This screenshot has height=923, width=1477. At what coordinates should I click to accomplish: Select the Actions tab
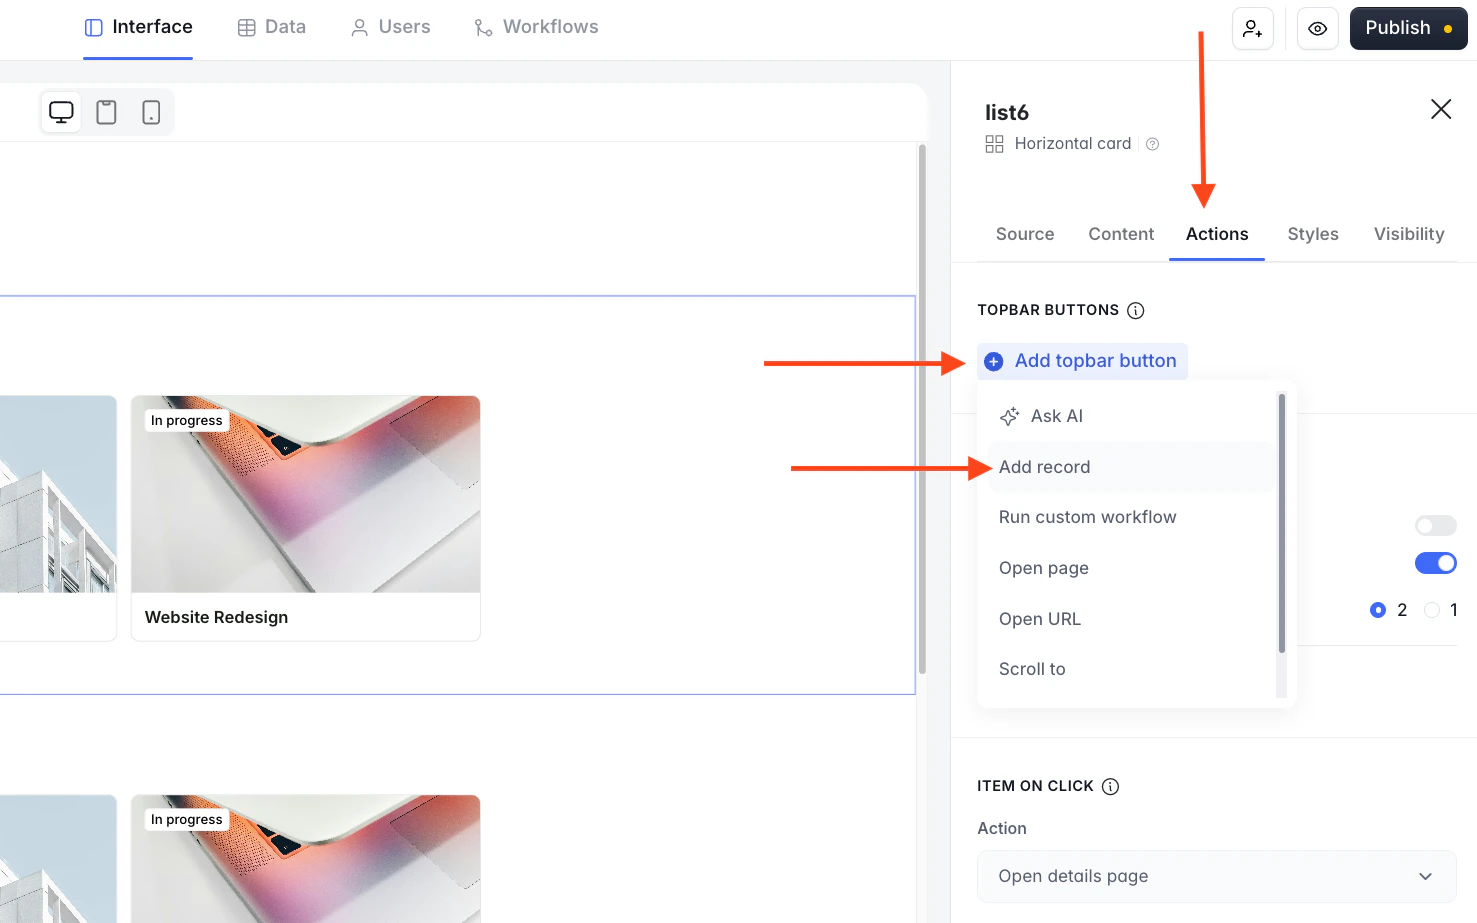pyautogui.click(x=1217, y=234)
